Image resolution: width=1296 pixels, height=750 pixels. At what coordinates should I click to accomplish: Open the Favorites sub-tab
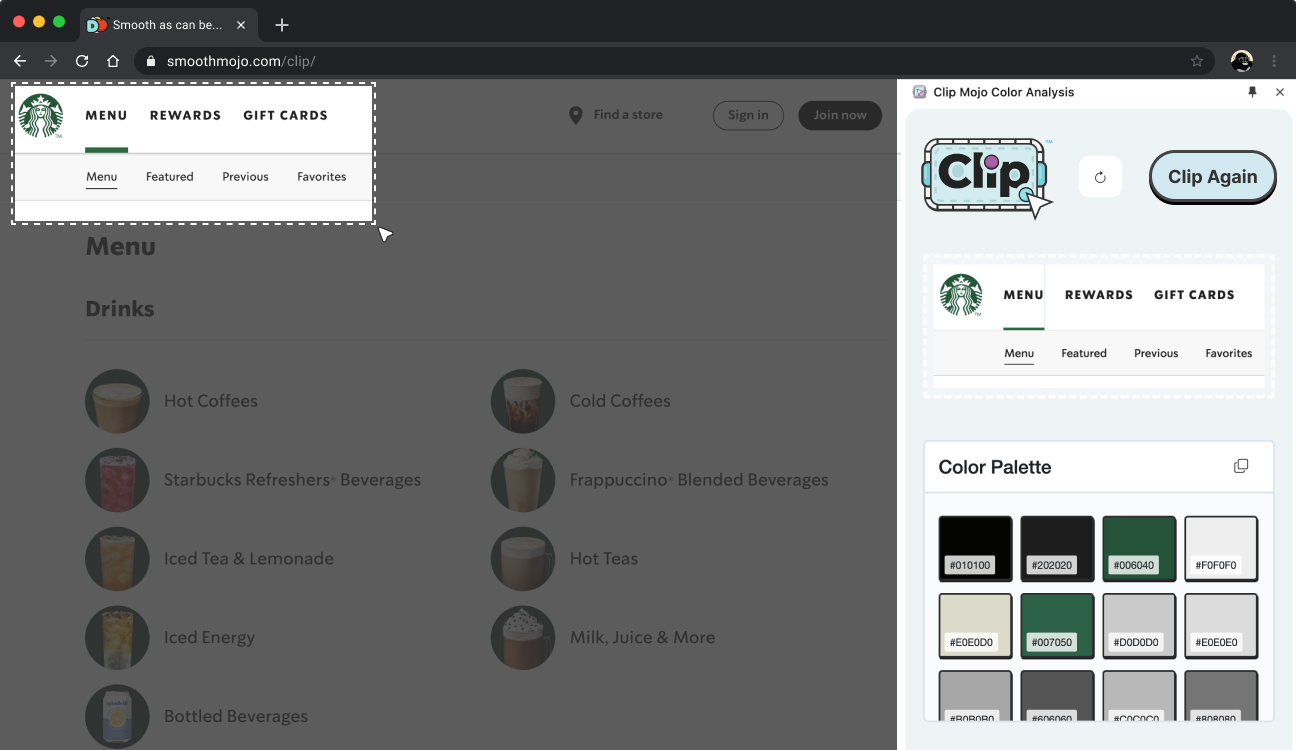click(321, 177)
